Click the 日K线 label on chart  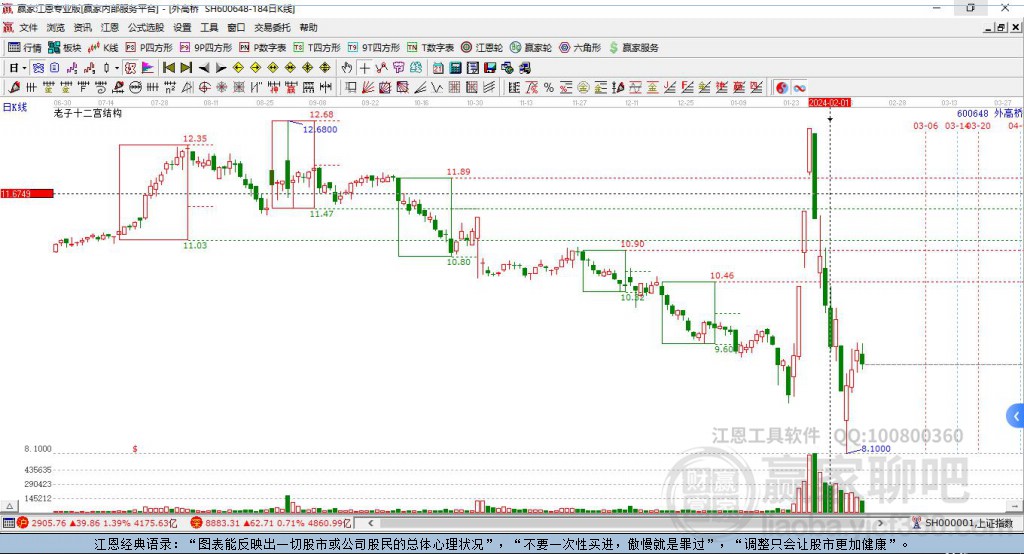14,107
